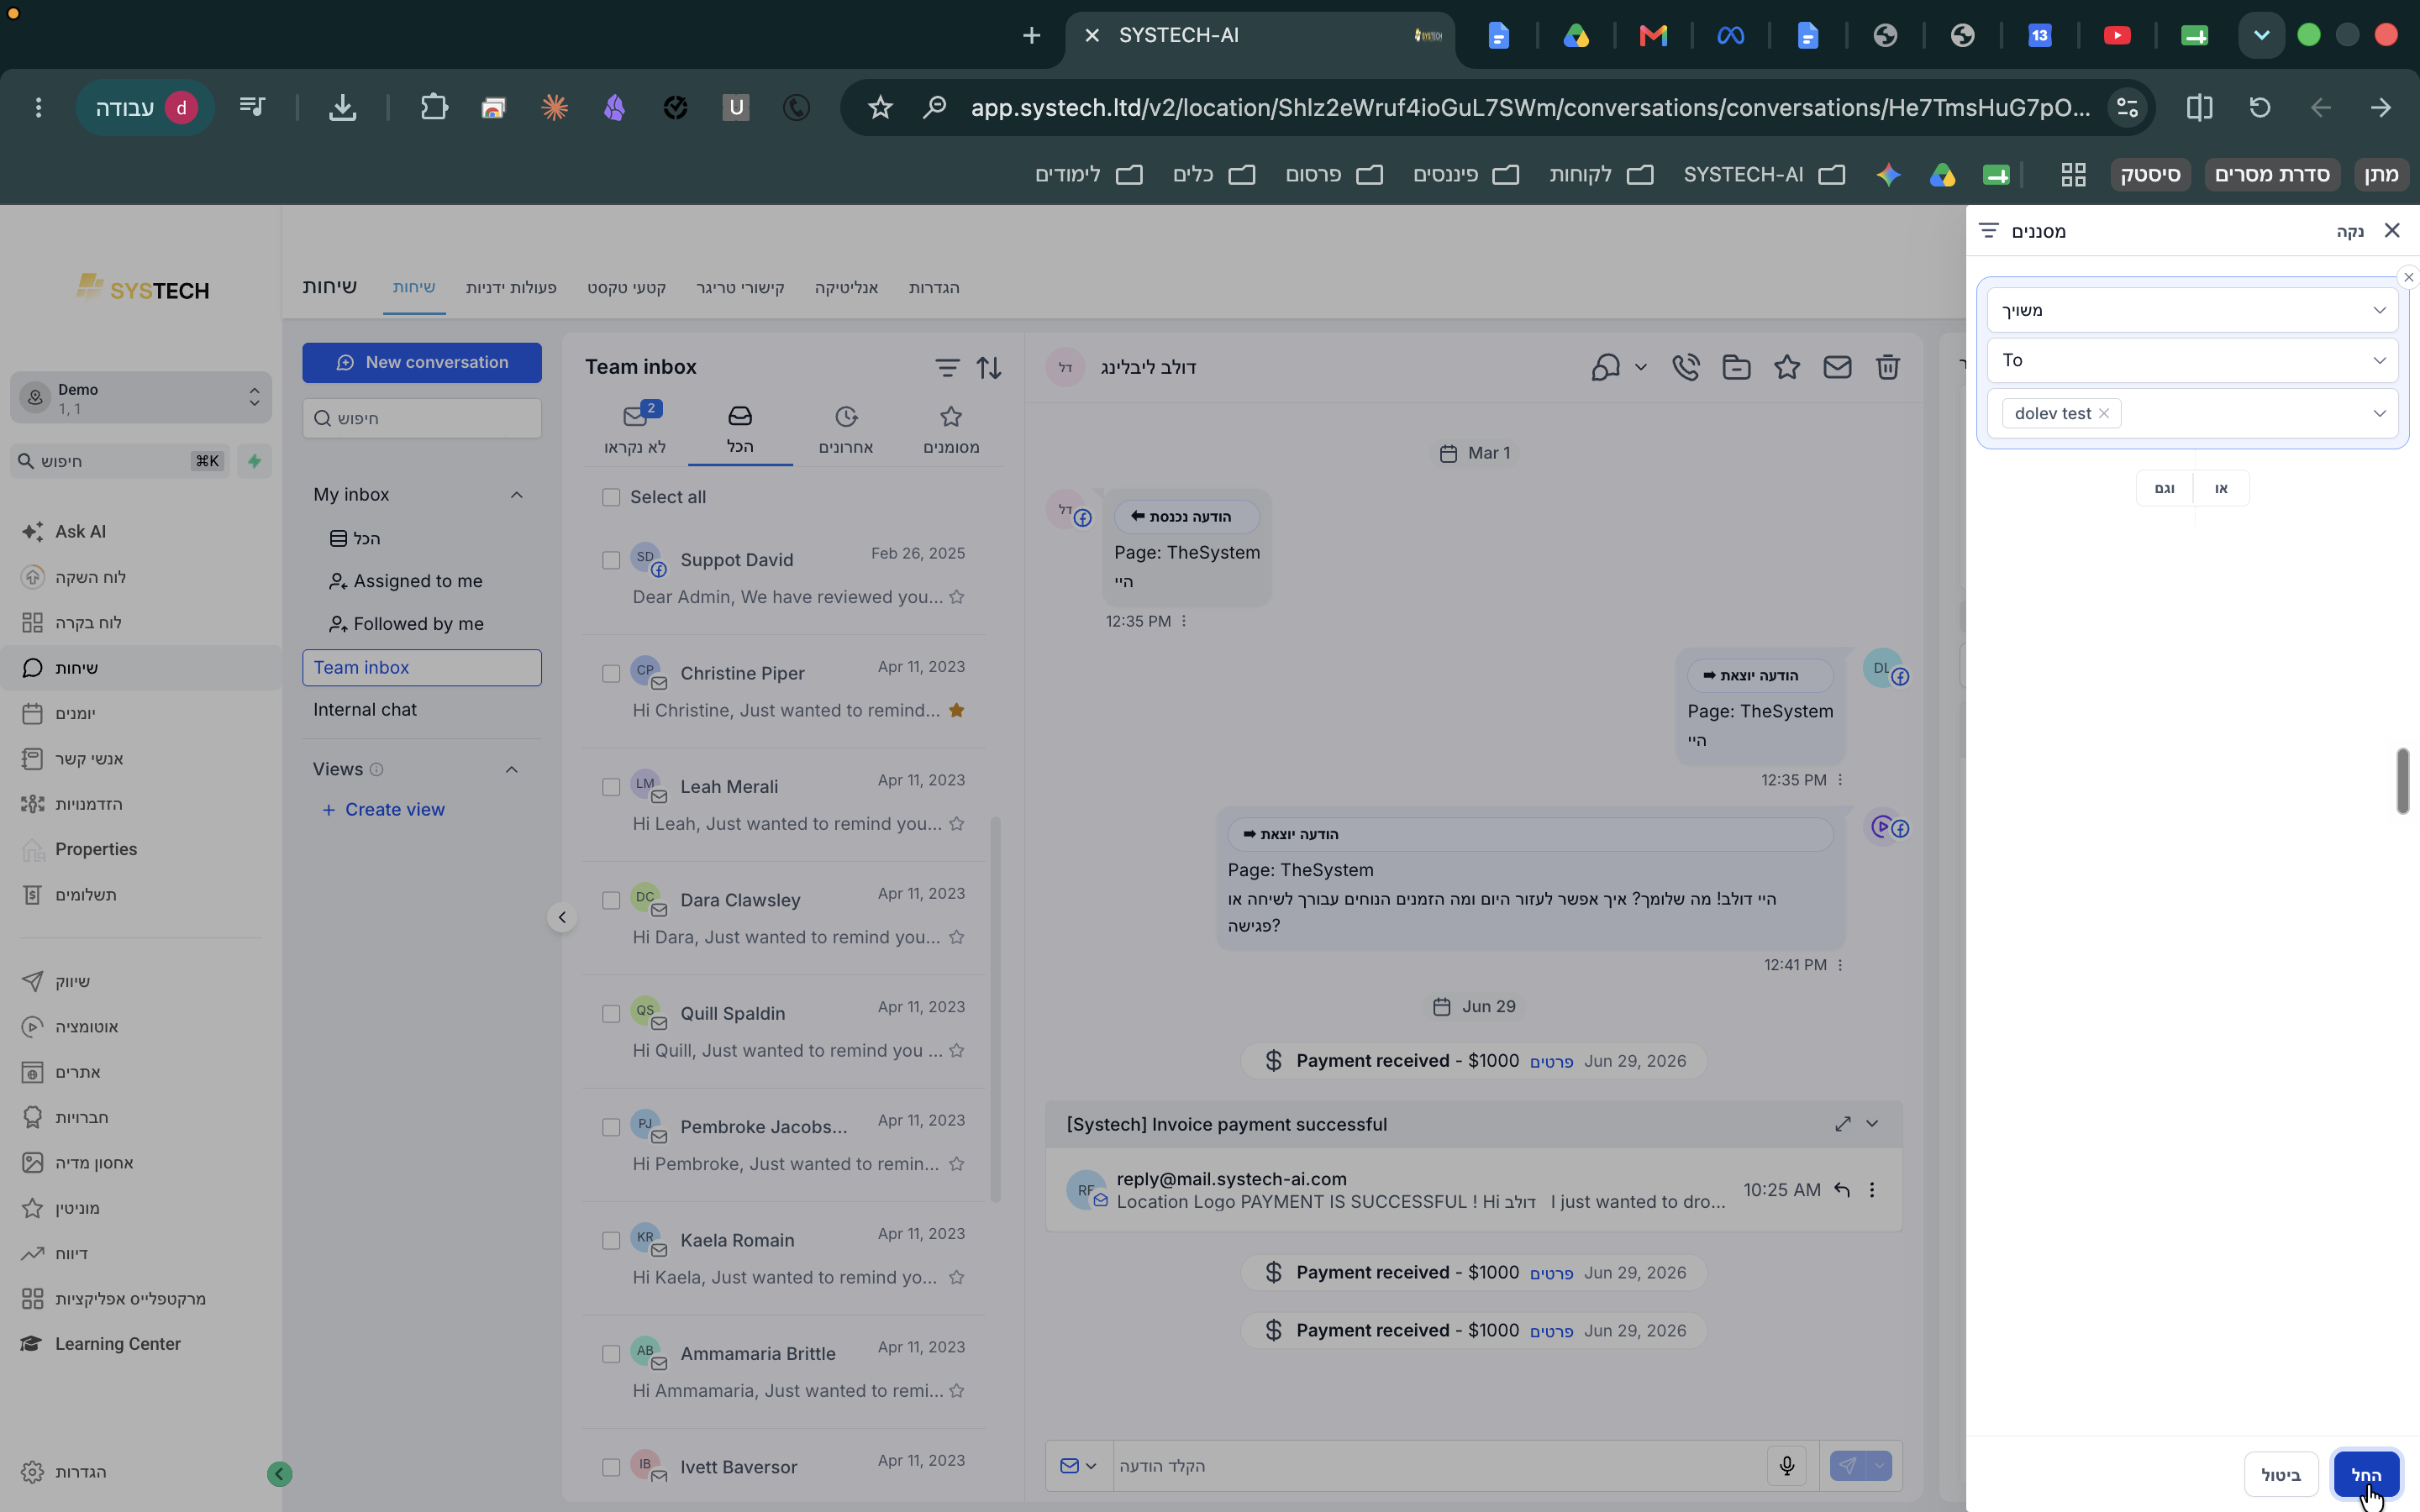
Task: Collapse the Views section
Action: click(x=512, y=769)
